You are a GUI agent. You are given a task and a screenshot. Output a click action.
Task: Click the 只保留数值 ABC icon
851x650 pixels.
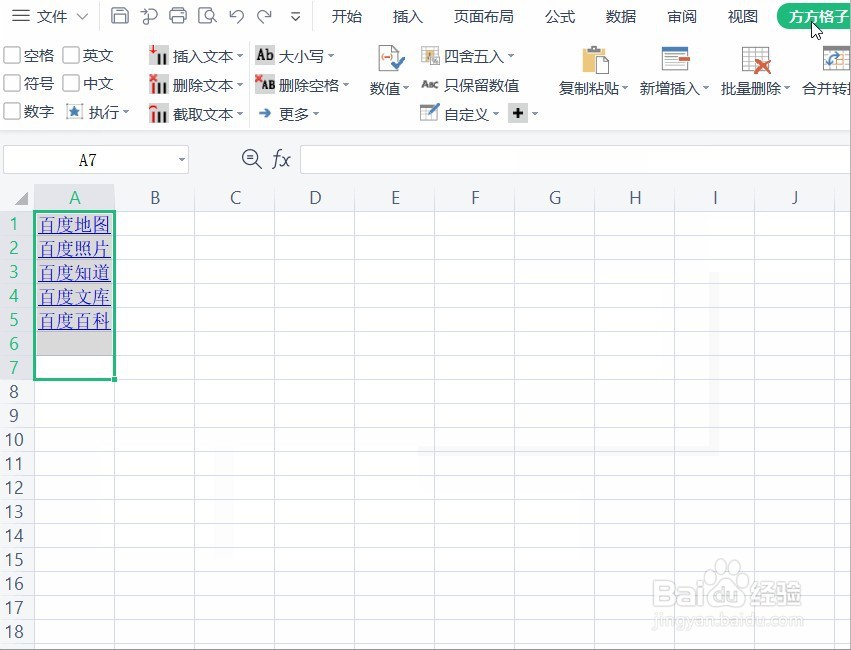[x=430, y=84]
